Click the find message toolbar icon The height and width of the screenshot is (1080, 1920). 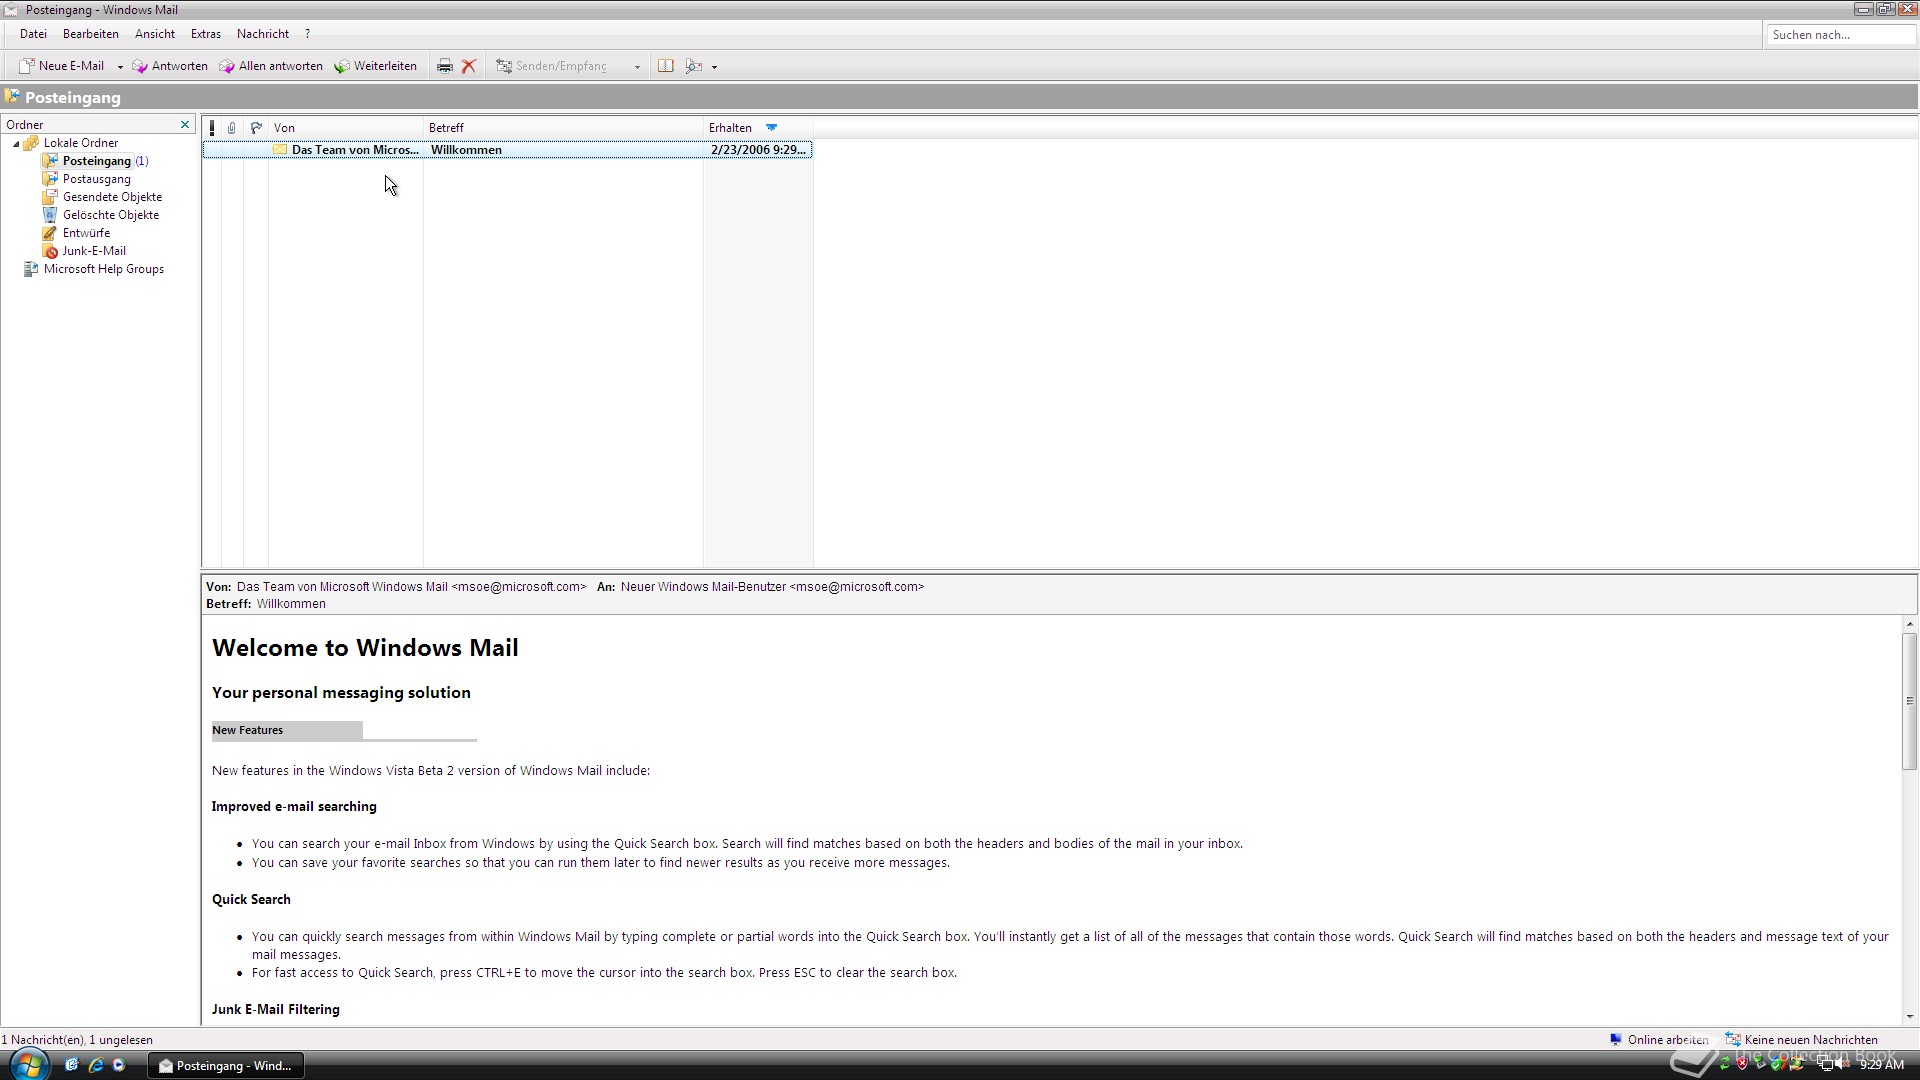click(694, 66)
